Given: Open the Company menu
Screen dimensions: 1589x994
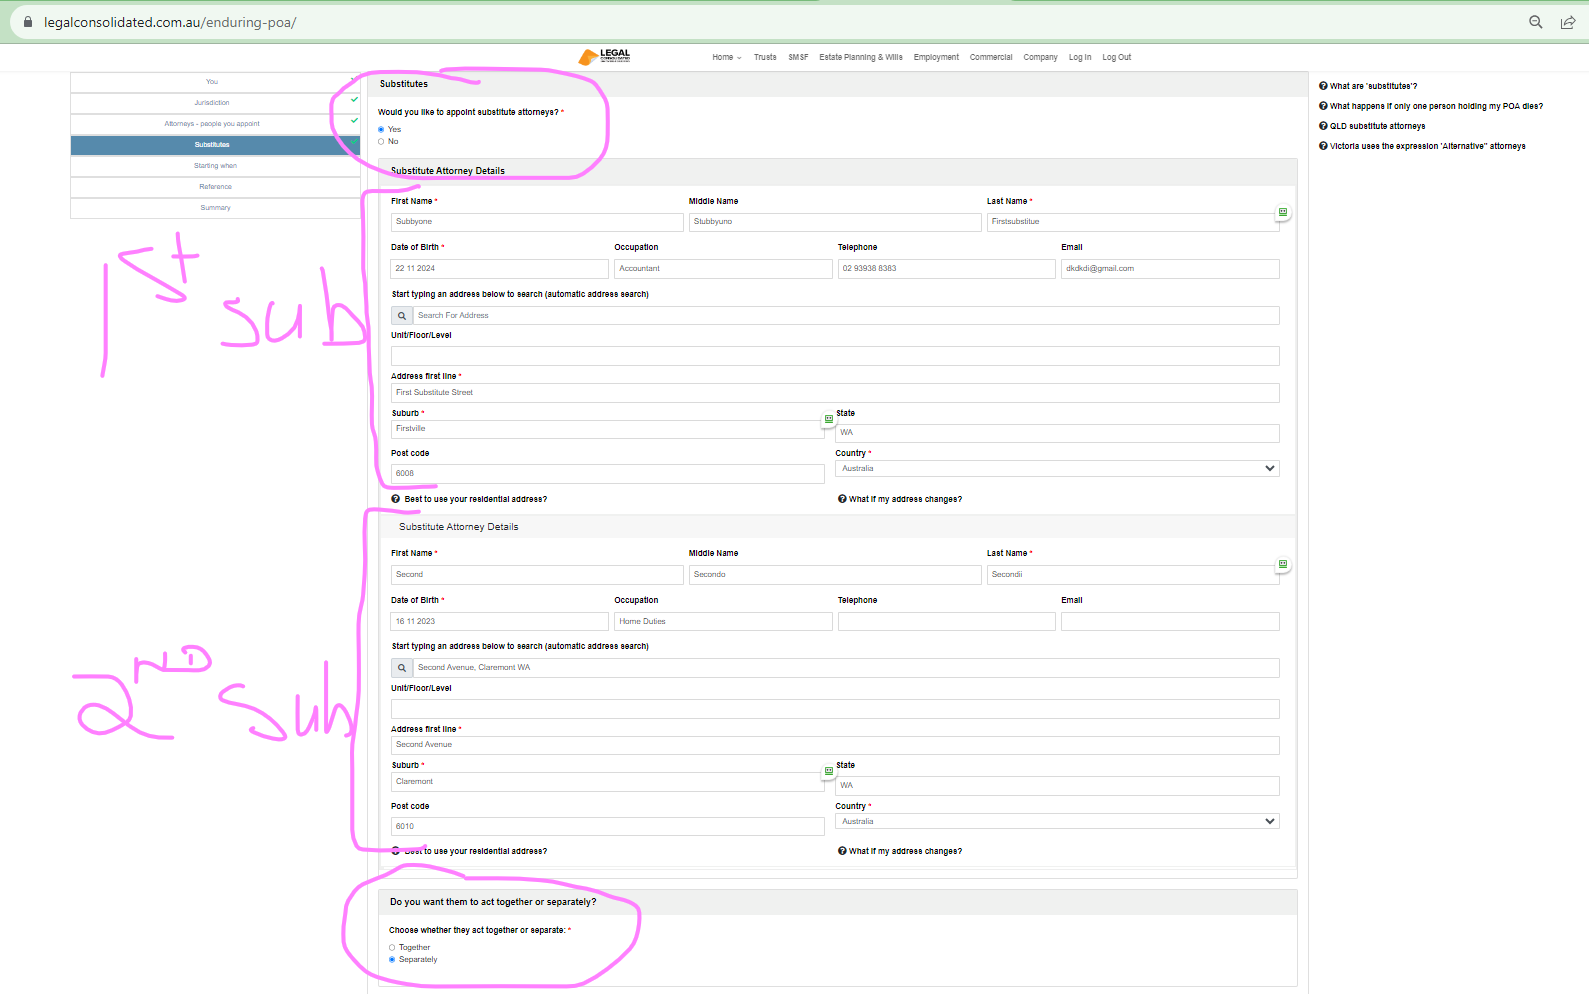Looking at the screenshot, I should [1040, 57].
